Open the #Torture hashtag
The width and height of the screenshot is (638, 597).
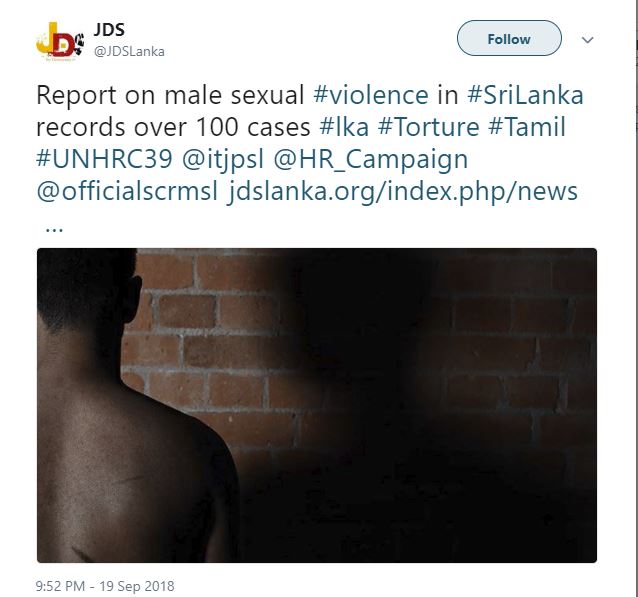click(x=428, y=127)
